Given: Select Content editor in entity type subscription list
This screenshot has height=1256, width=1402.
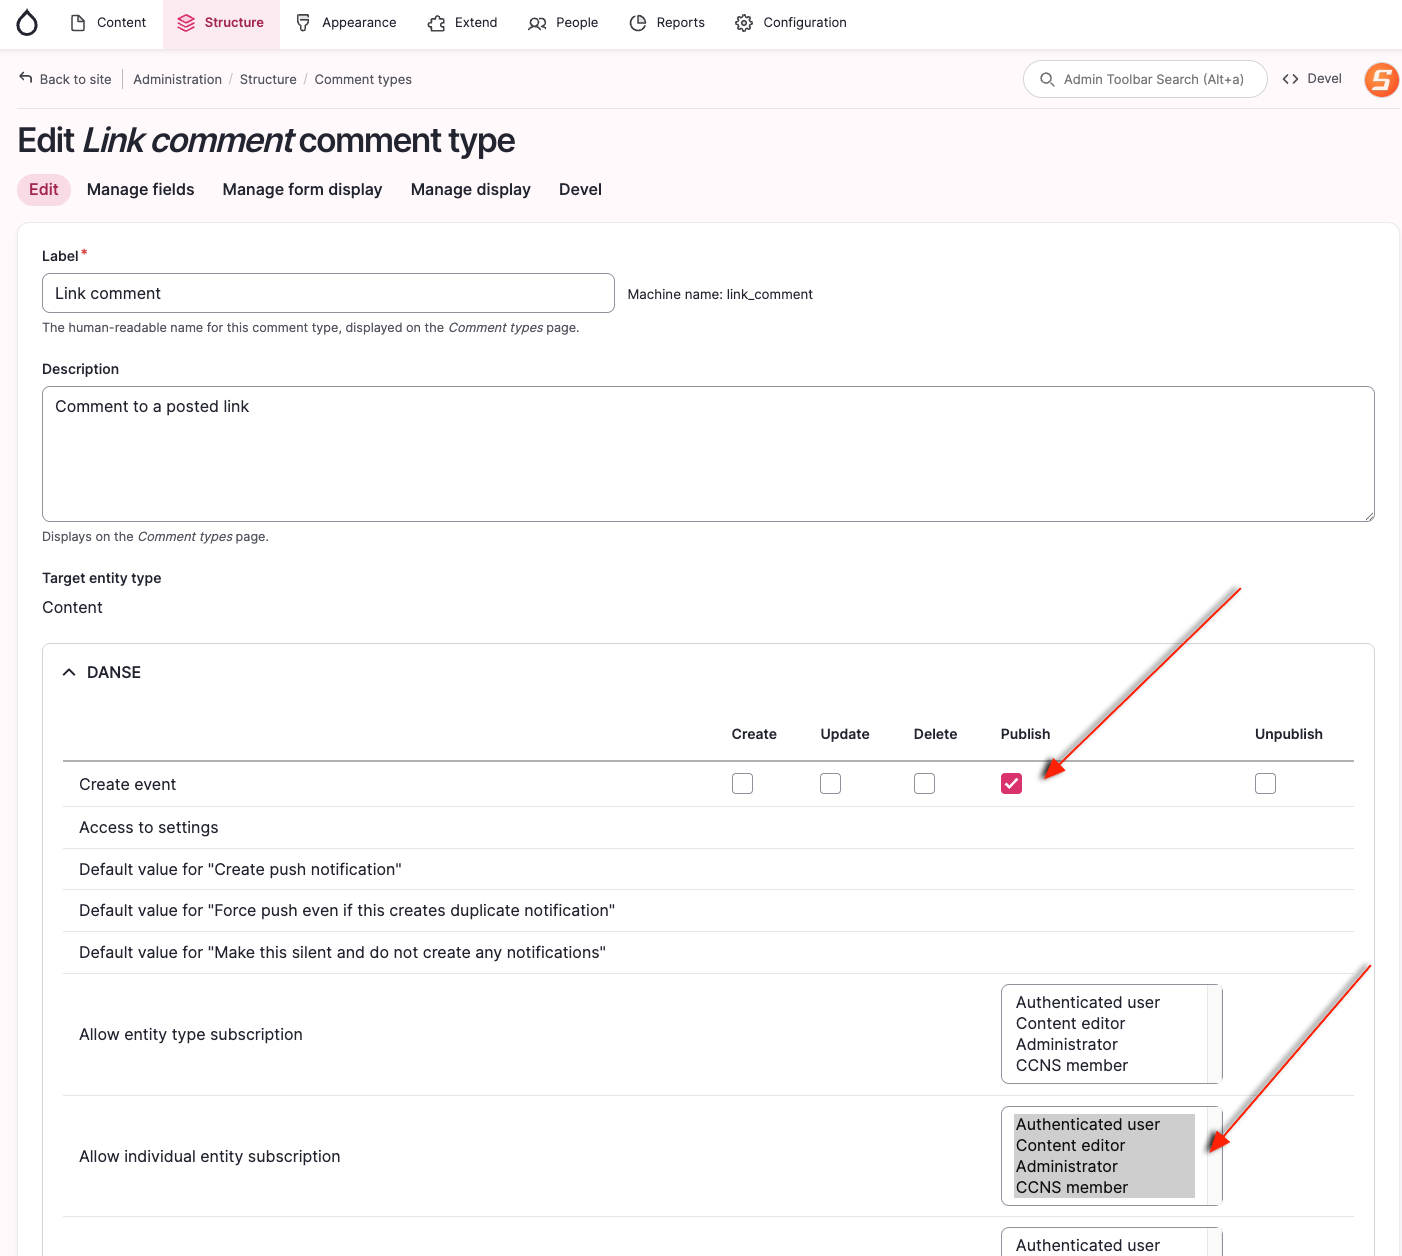Looking at the screenshot, I should [x=1070, y=1023].
